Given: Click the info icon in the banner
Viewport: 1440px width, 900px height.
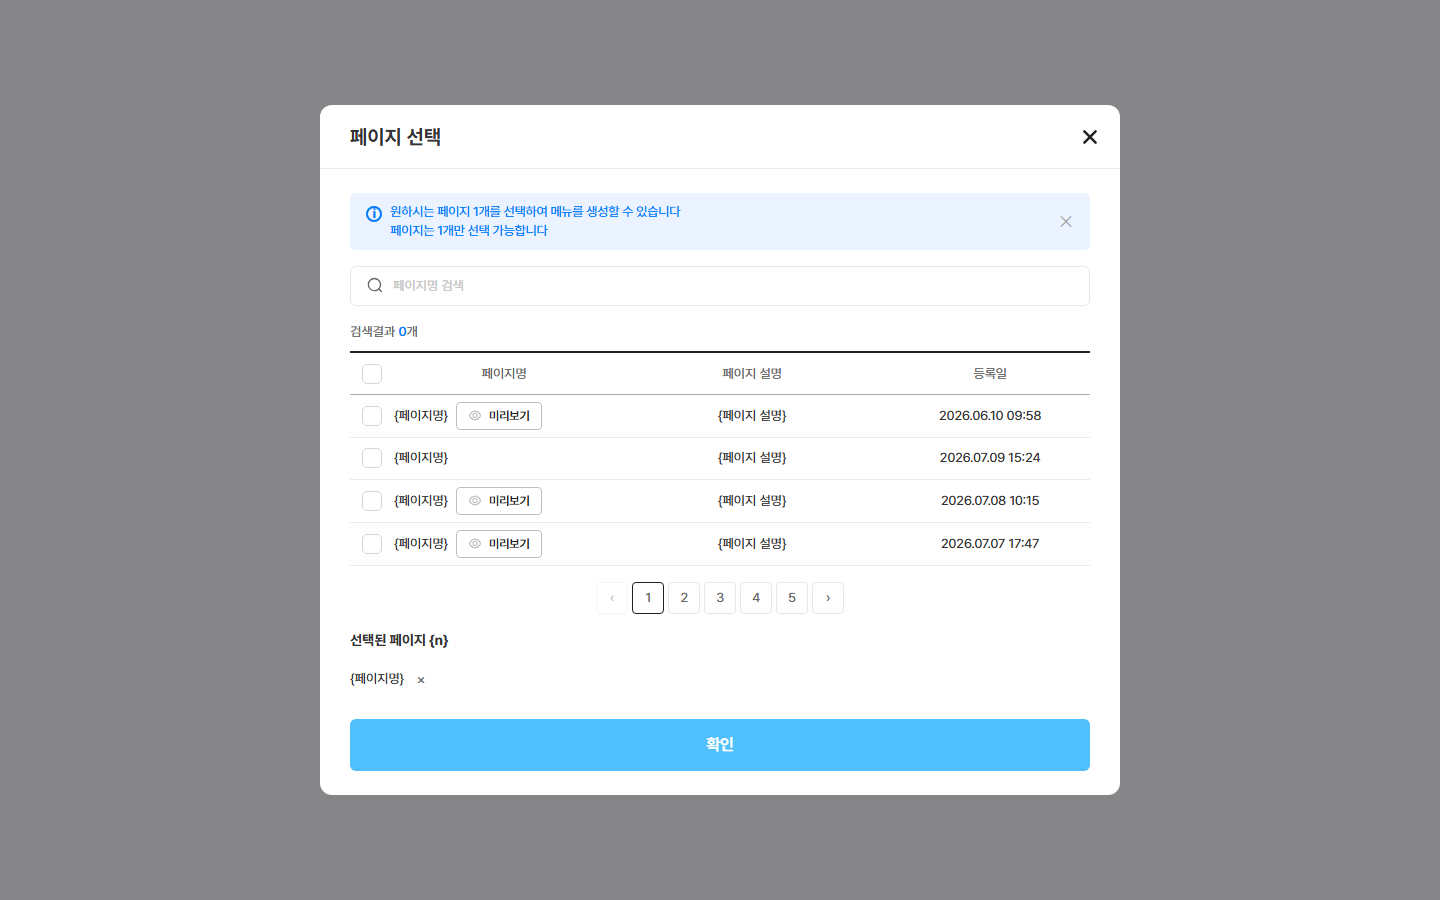Looking at the screenshot, I should (374, 214).
